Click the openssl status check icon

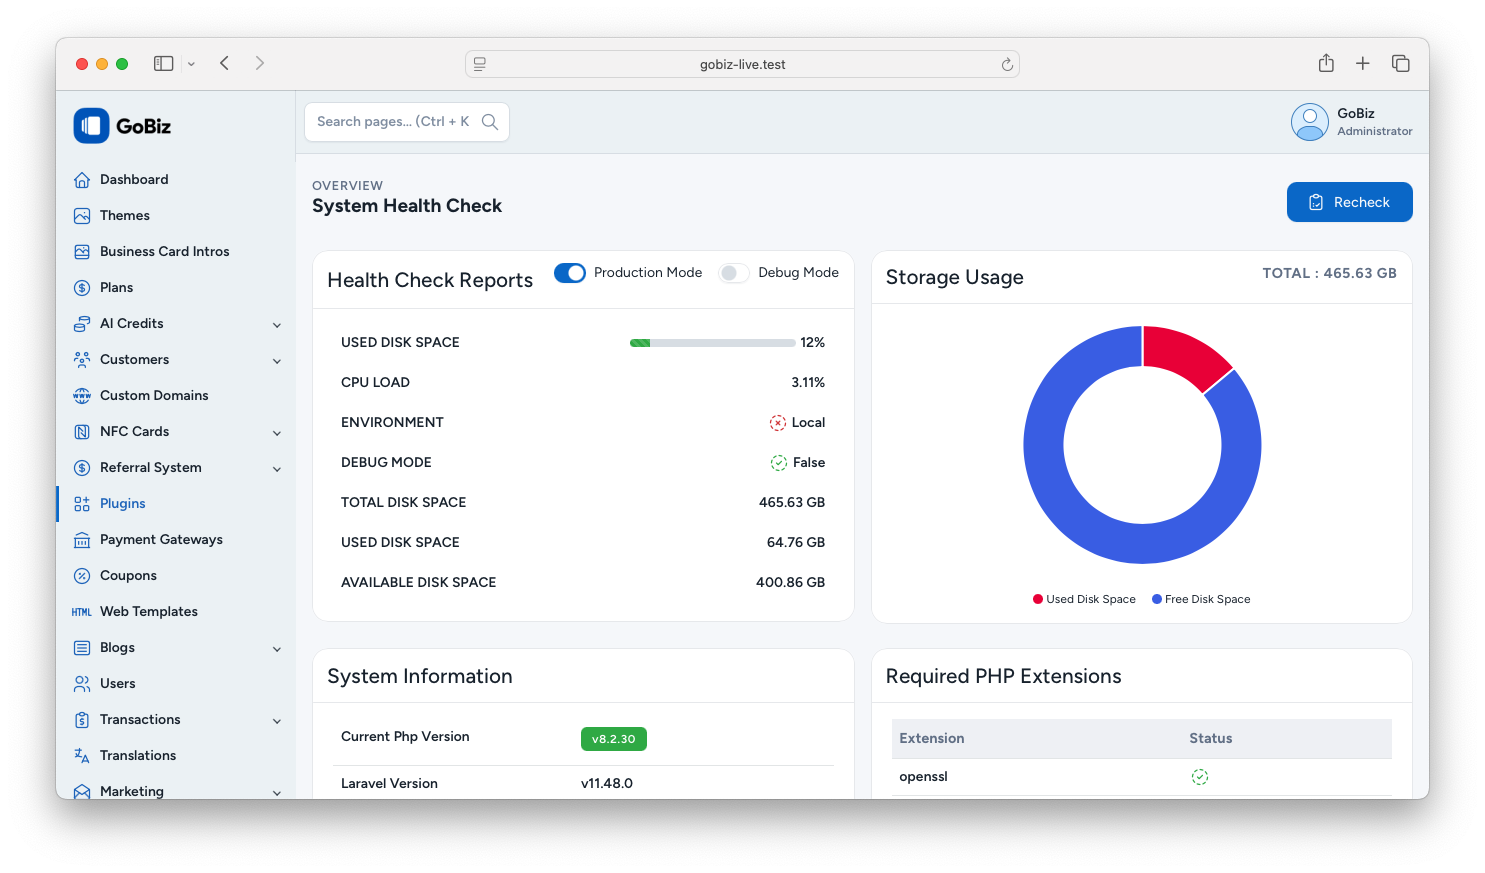coord(1200,777)
